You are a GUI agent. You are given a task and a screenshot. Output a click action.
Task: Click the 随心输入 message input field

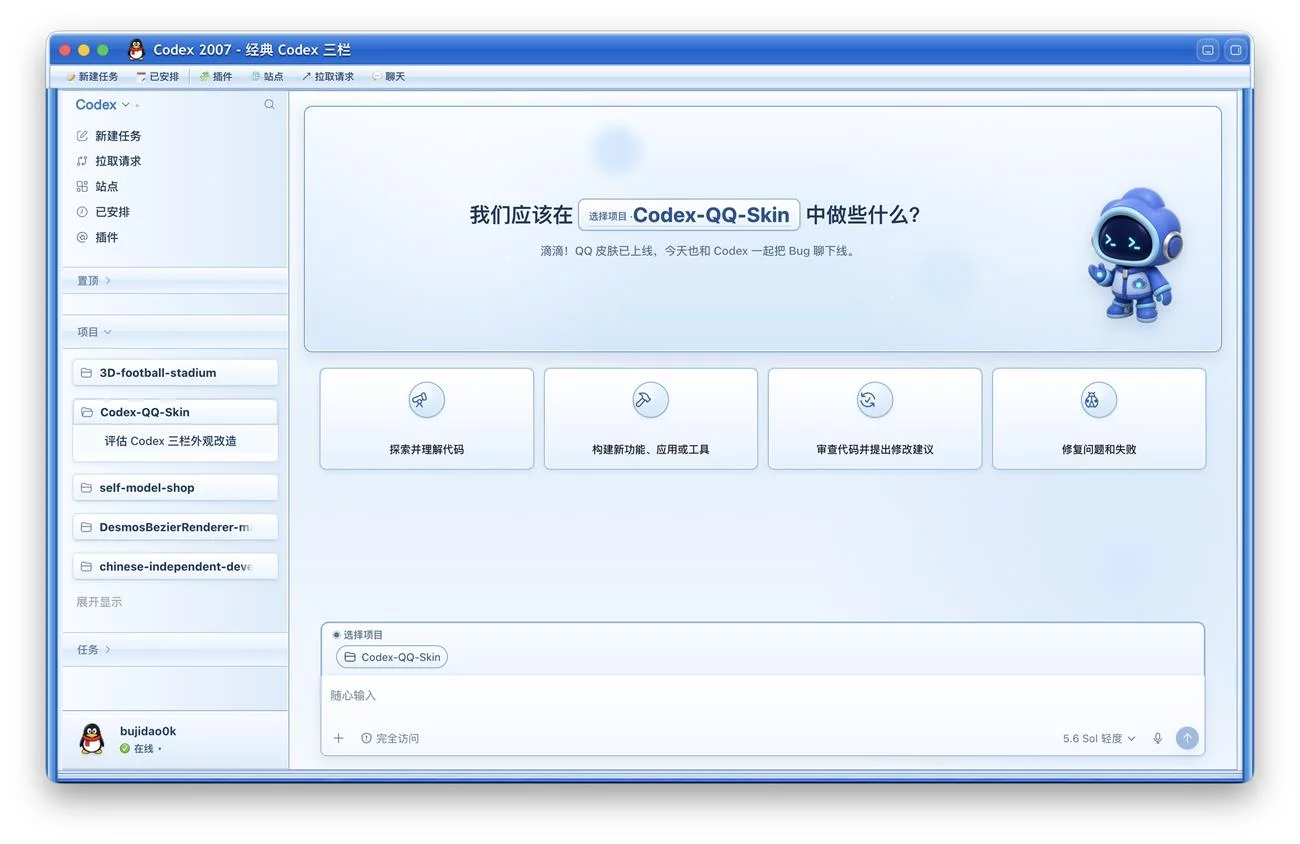(762, 696)
